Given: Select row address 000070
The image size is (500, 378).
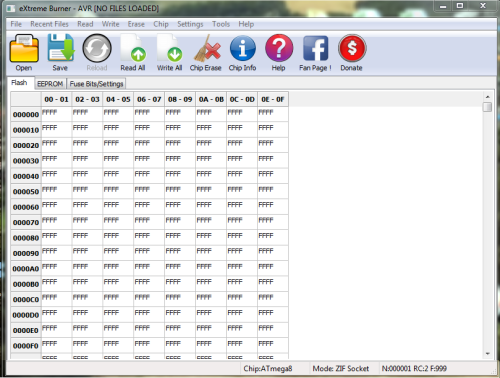Looking at the screenshot, I should point(26,222).
